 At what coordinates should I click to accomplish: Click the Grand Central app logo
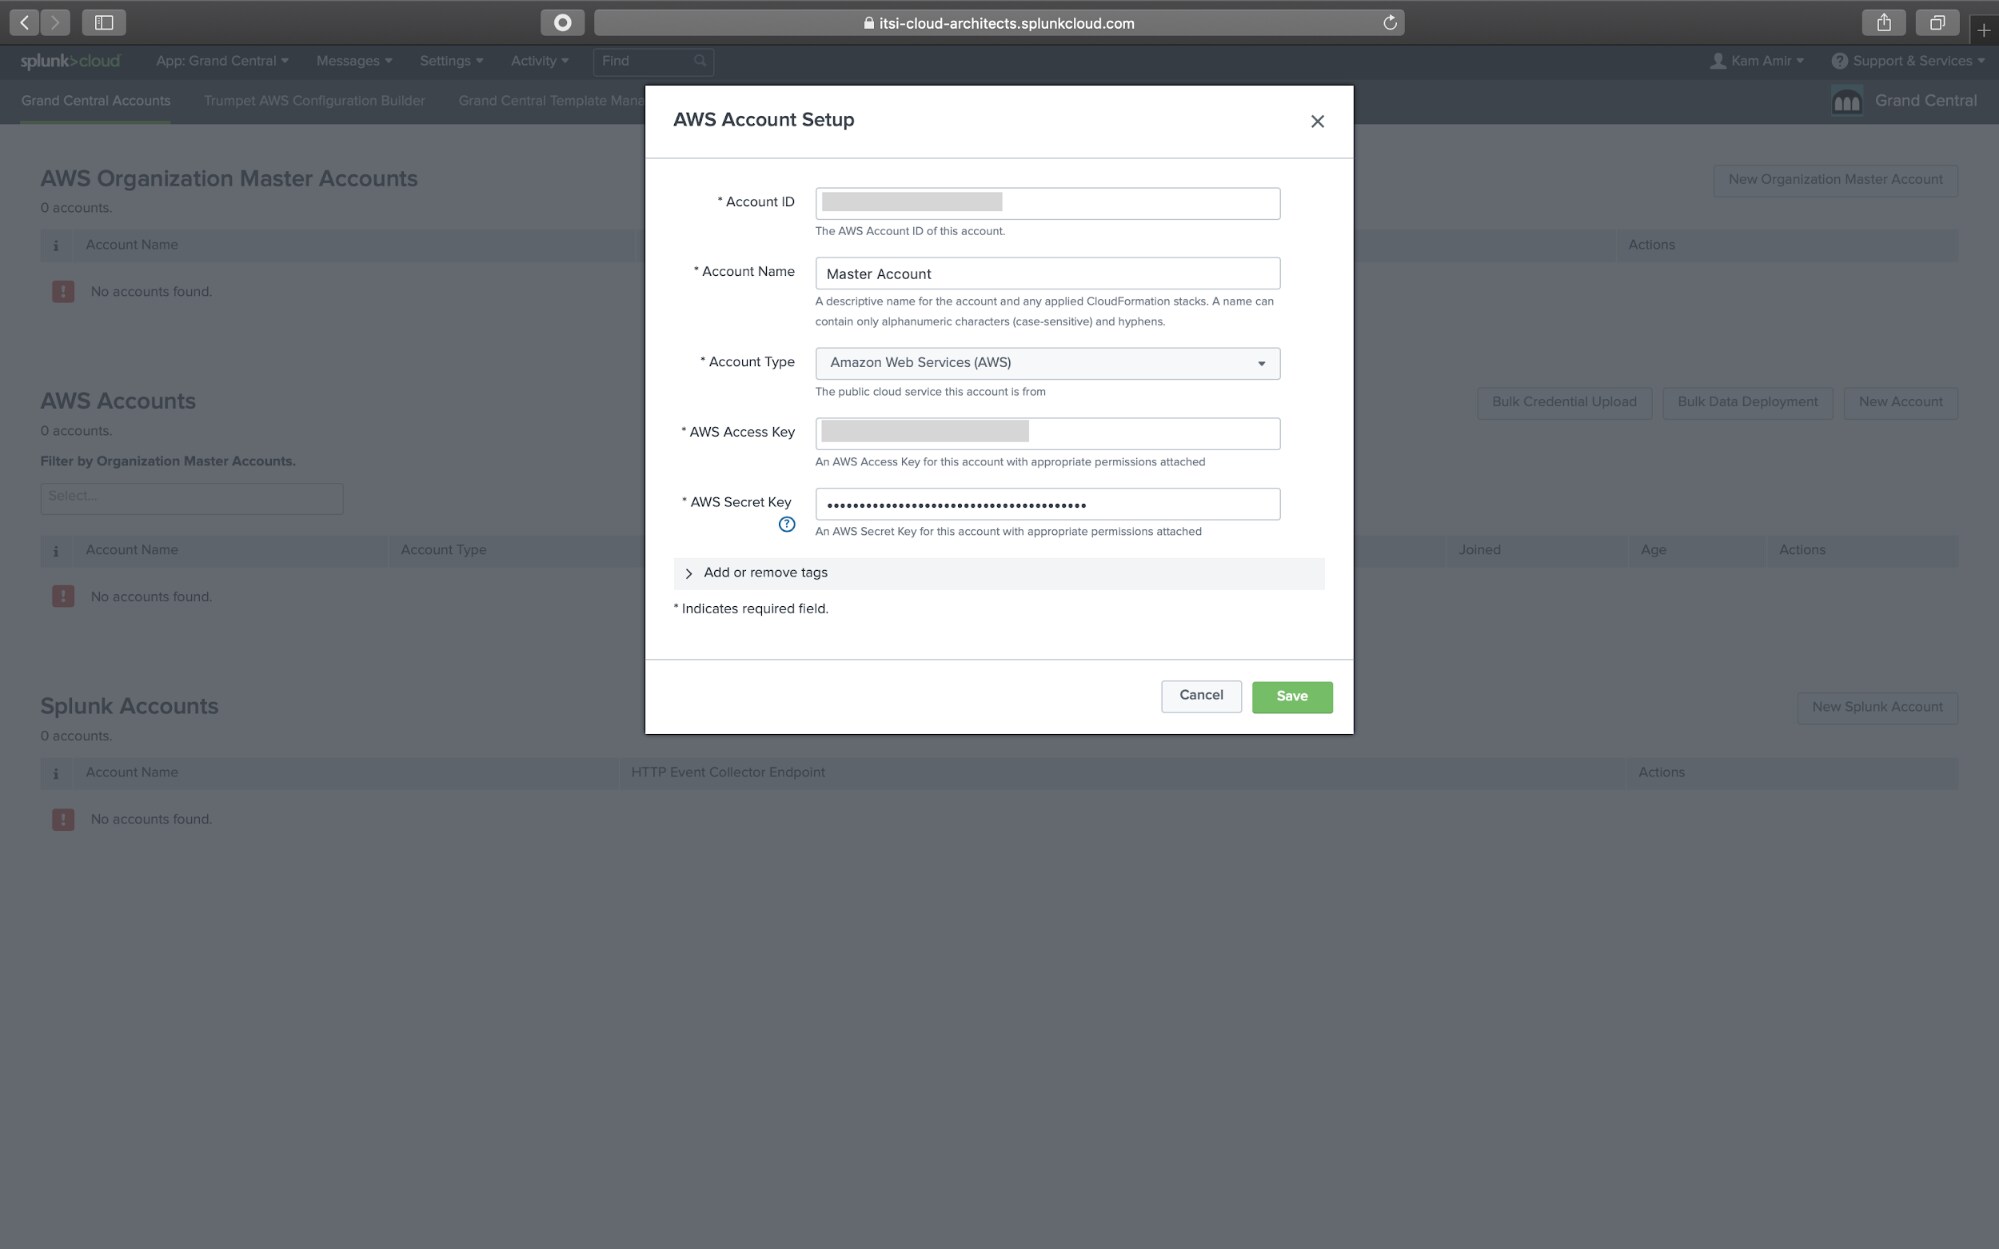(1846, 101)
